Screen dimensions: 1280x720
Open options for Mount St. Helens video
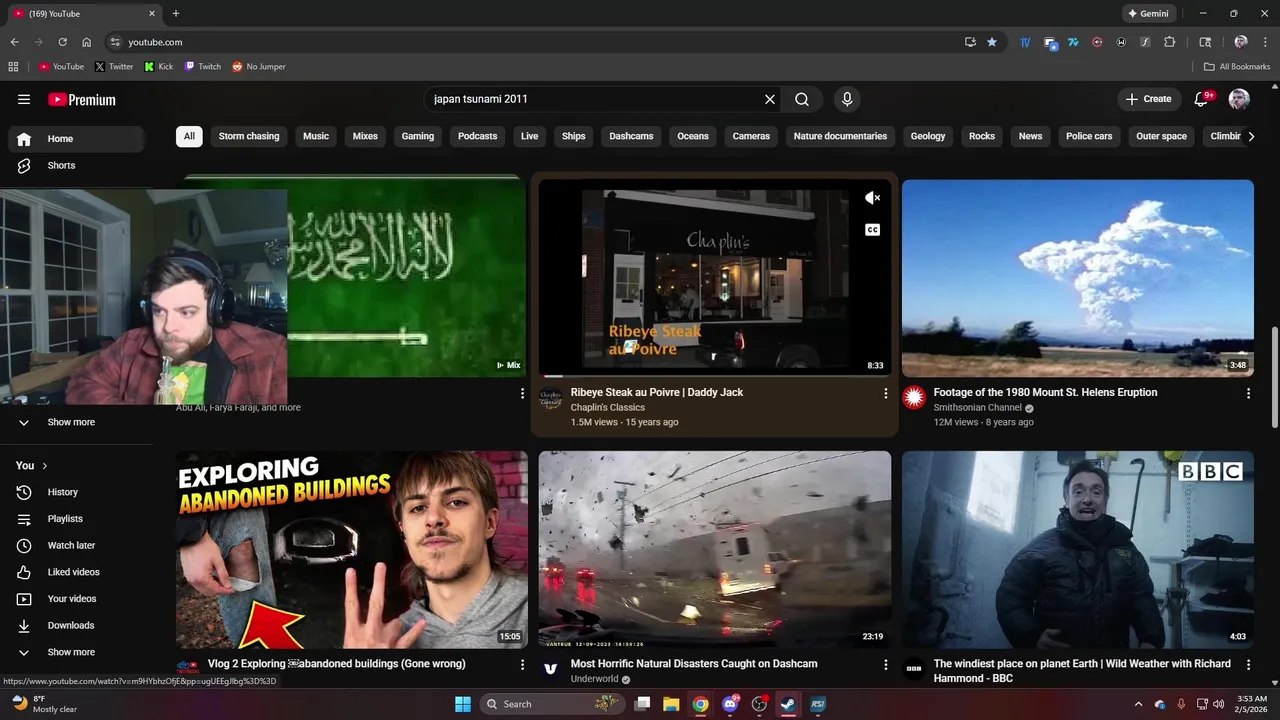point(1248,394)
